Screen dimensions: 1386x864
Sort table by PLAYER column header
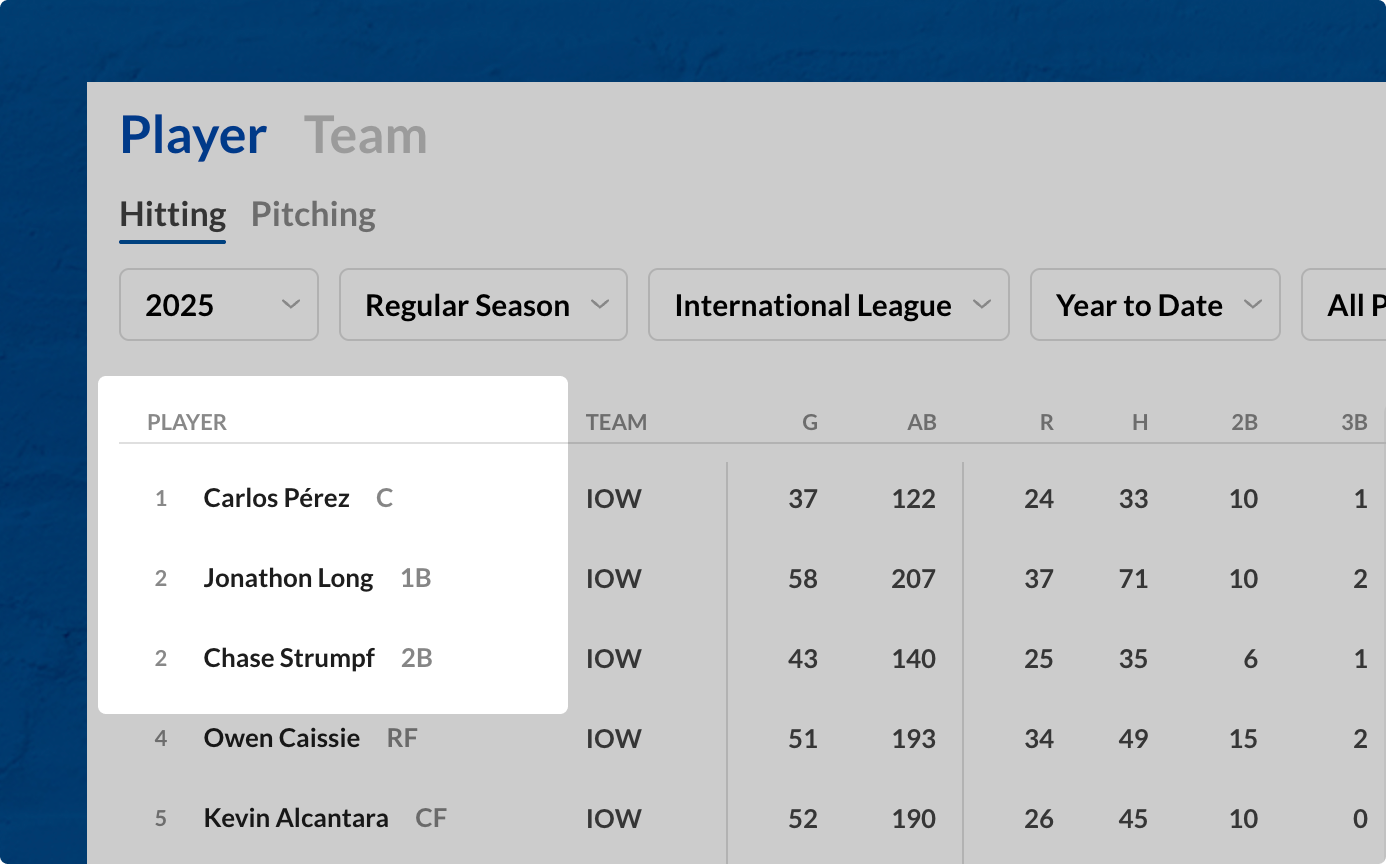point(187,422)
